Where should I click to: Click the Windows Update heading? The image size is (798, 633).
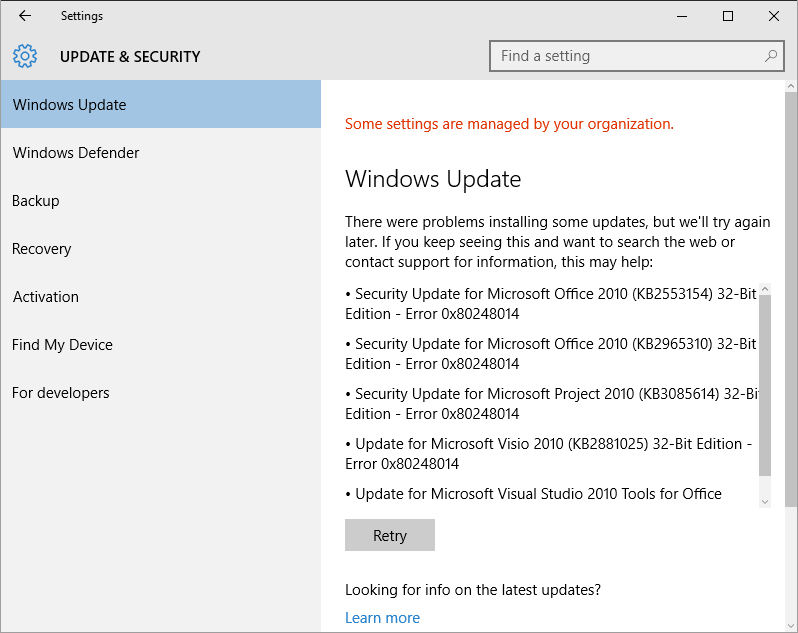pos(433,179)
